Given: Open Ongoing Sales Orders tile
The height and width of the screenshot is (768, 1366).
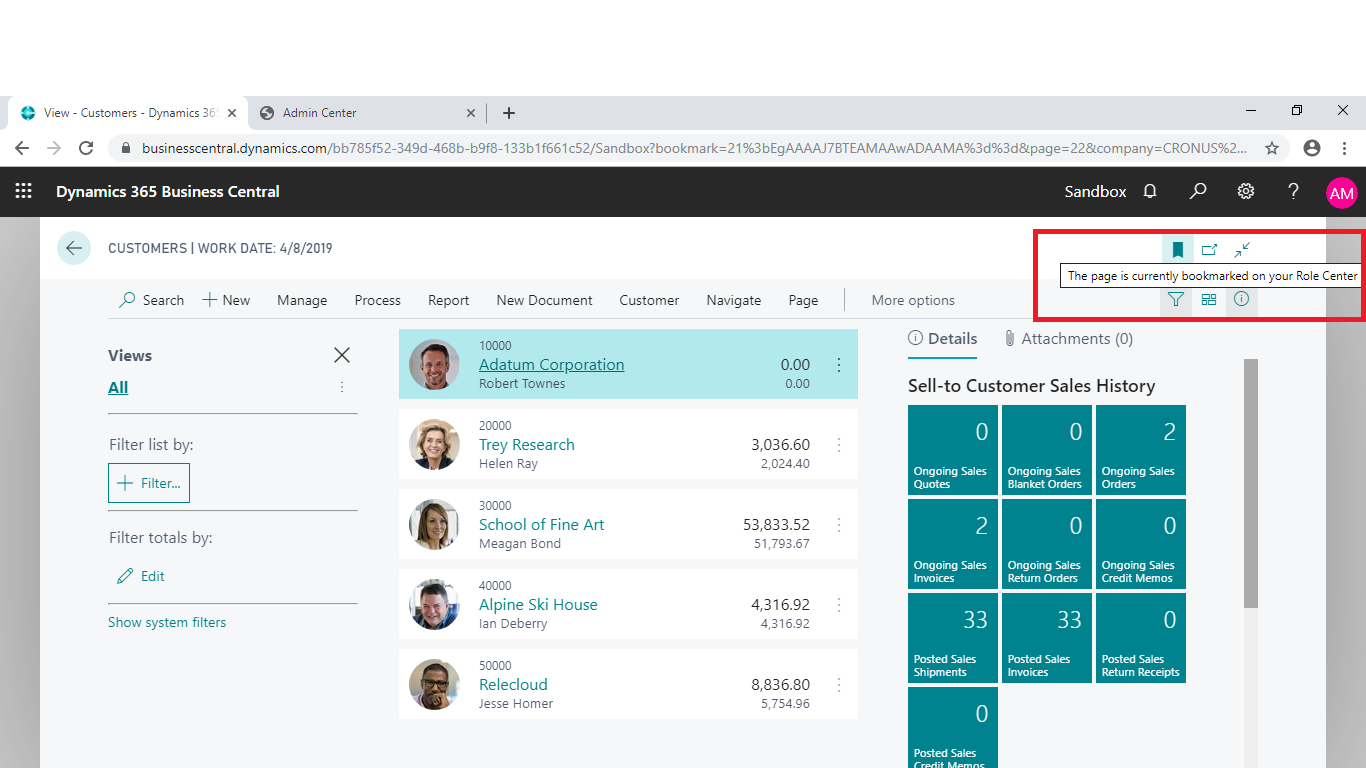Looking at the screenshot, I should click(1141, 450).
